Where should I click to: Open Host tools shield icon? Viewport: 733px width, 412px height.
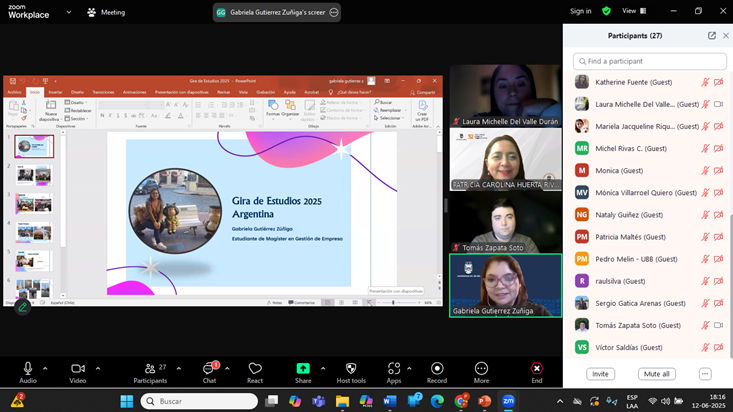tap(351, 369)
